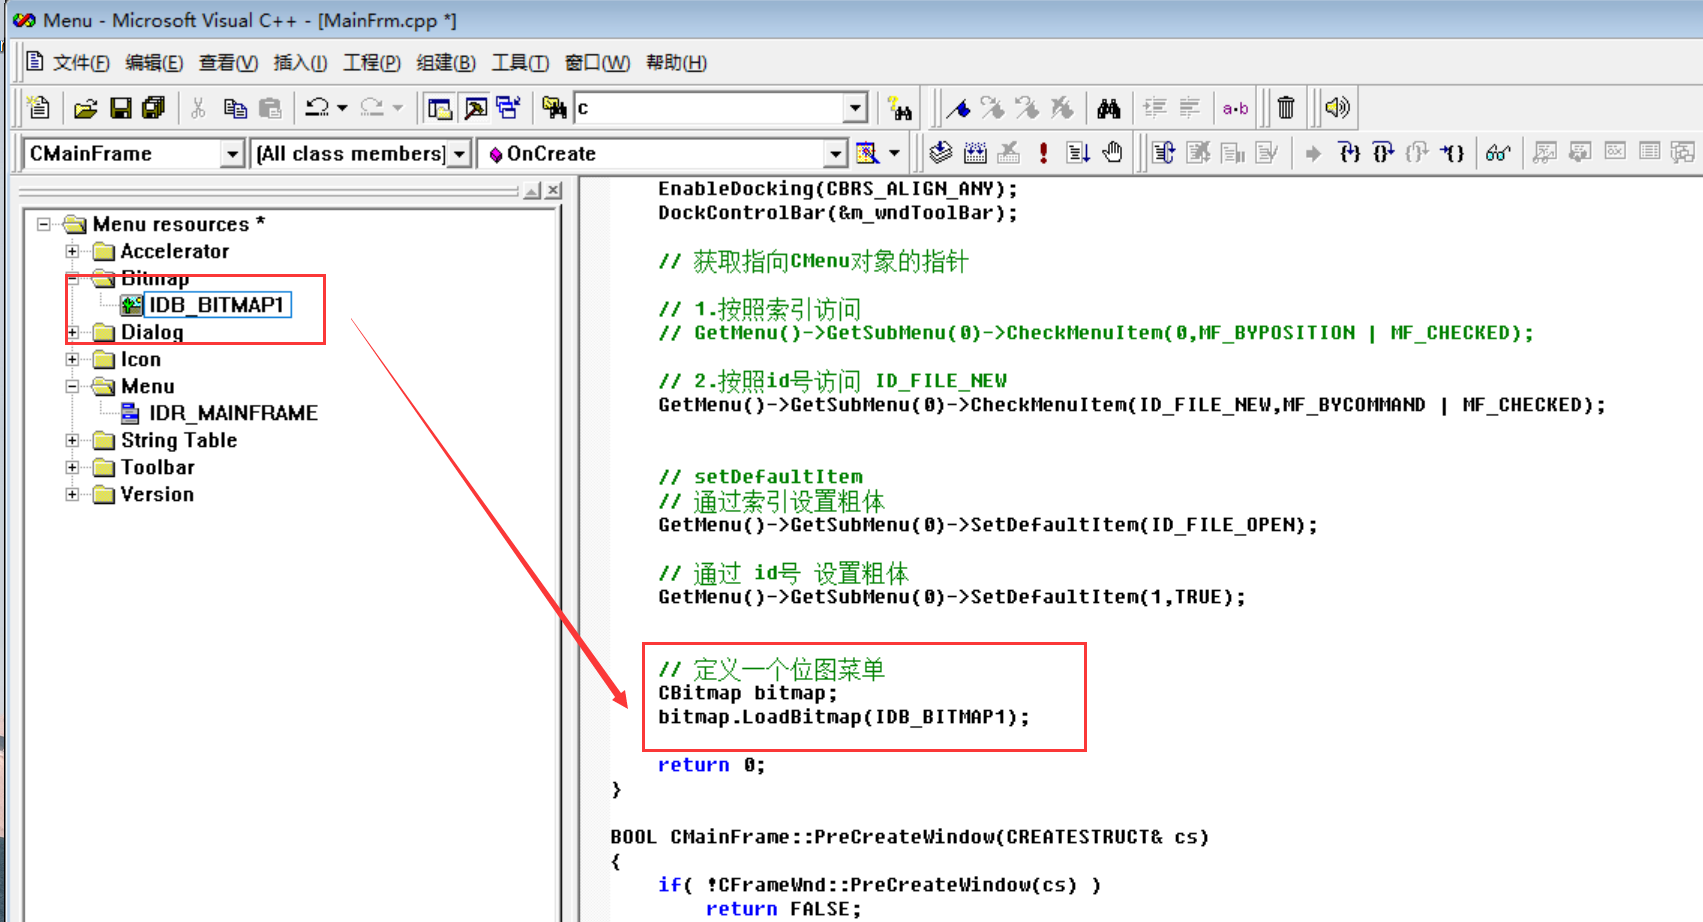Open the 查看(V) menu
The width and height of the screenshot is (1703, 922).
click(x=228, y=63)
